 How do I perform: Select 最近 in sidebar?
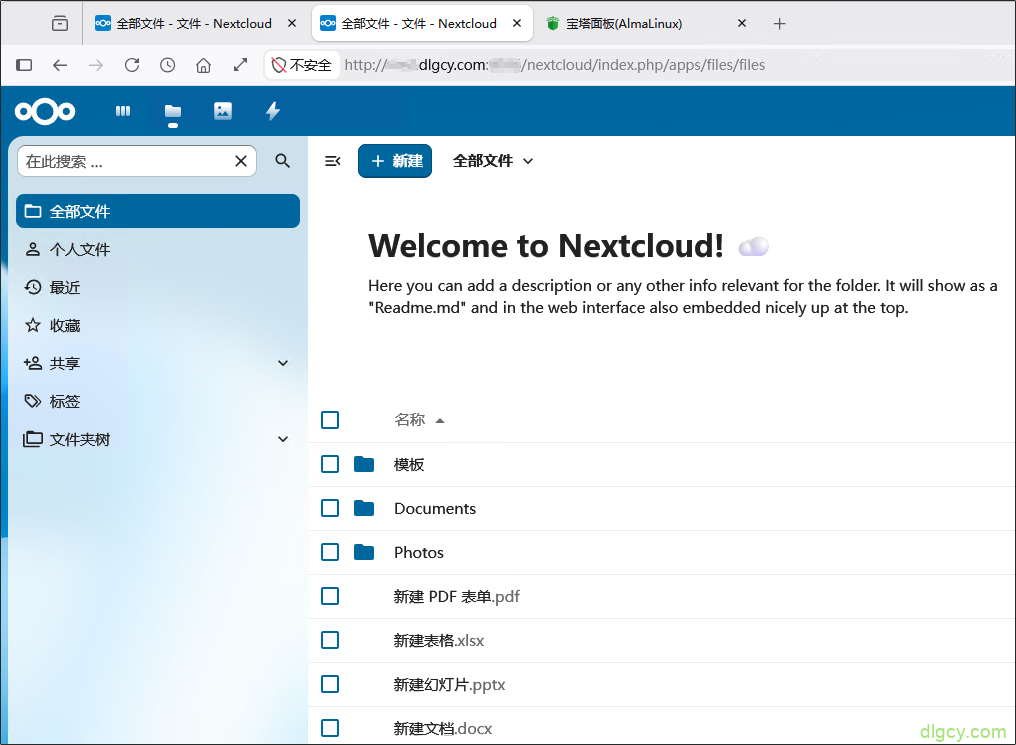[157, 288]
